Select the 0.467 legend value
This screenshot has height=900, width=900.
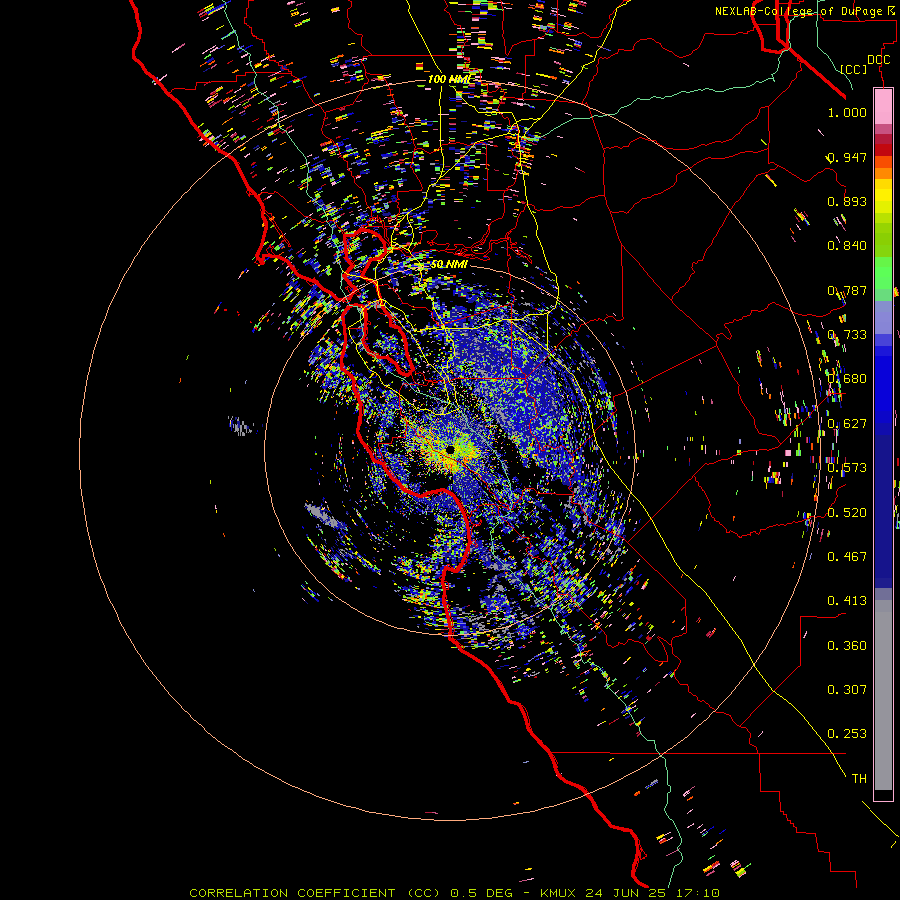pyautogui.click(x=847, y=557)
